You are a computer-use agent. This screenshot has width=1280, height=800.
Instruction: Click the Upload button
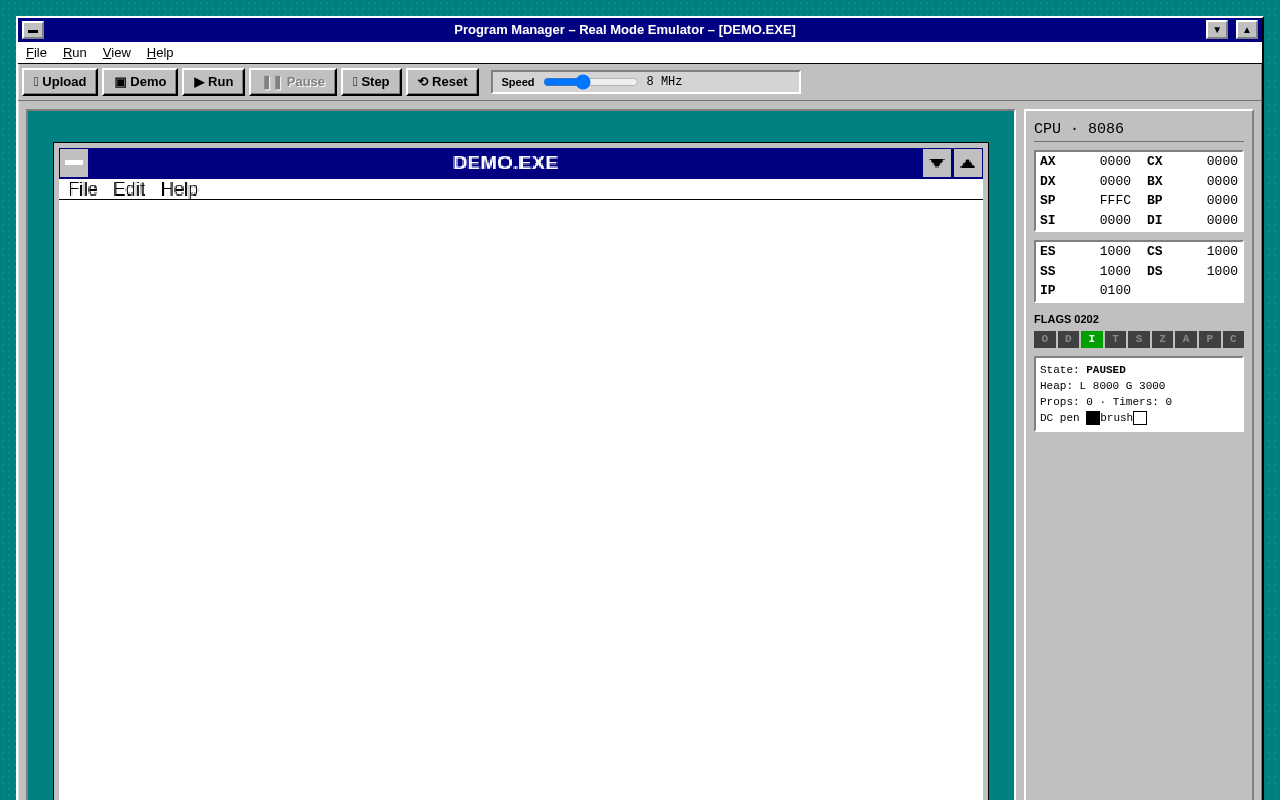pos(60,82)
